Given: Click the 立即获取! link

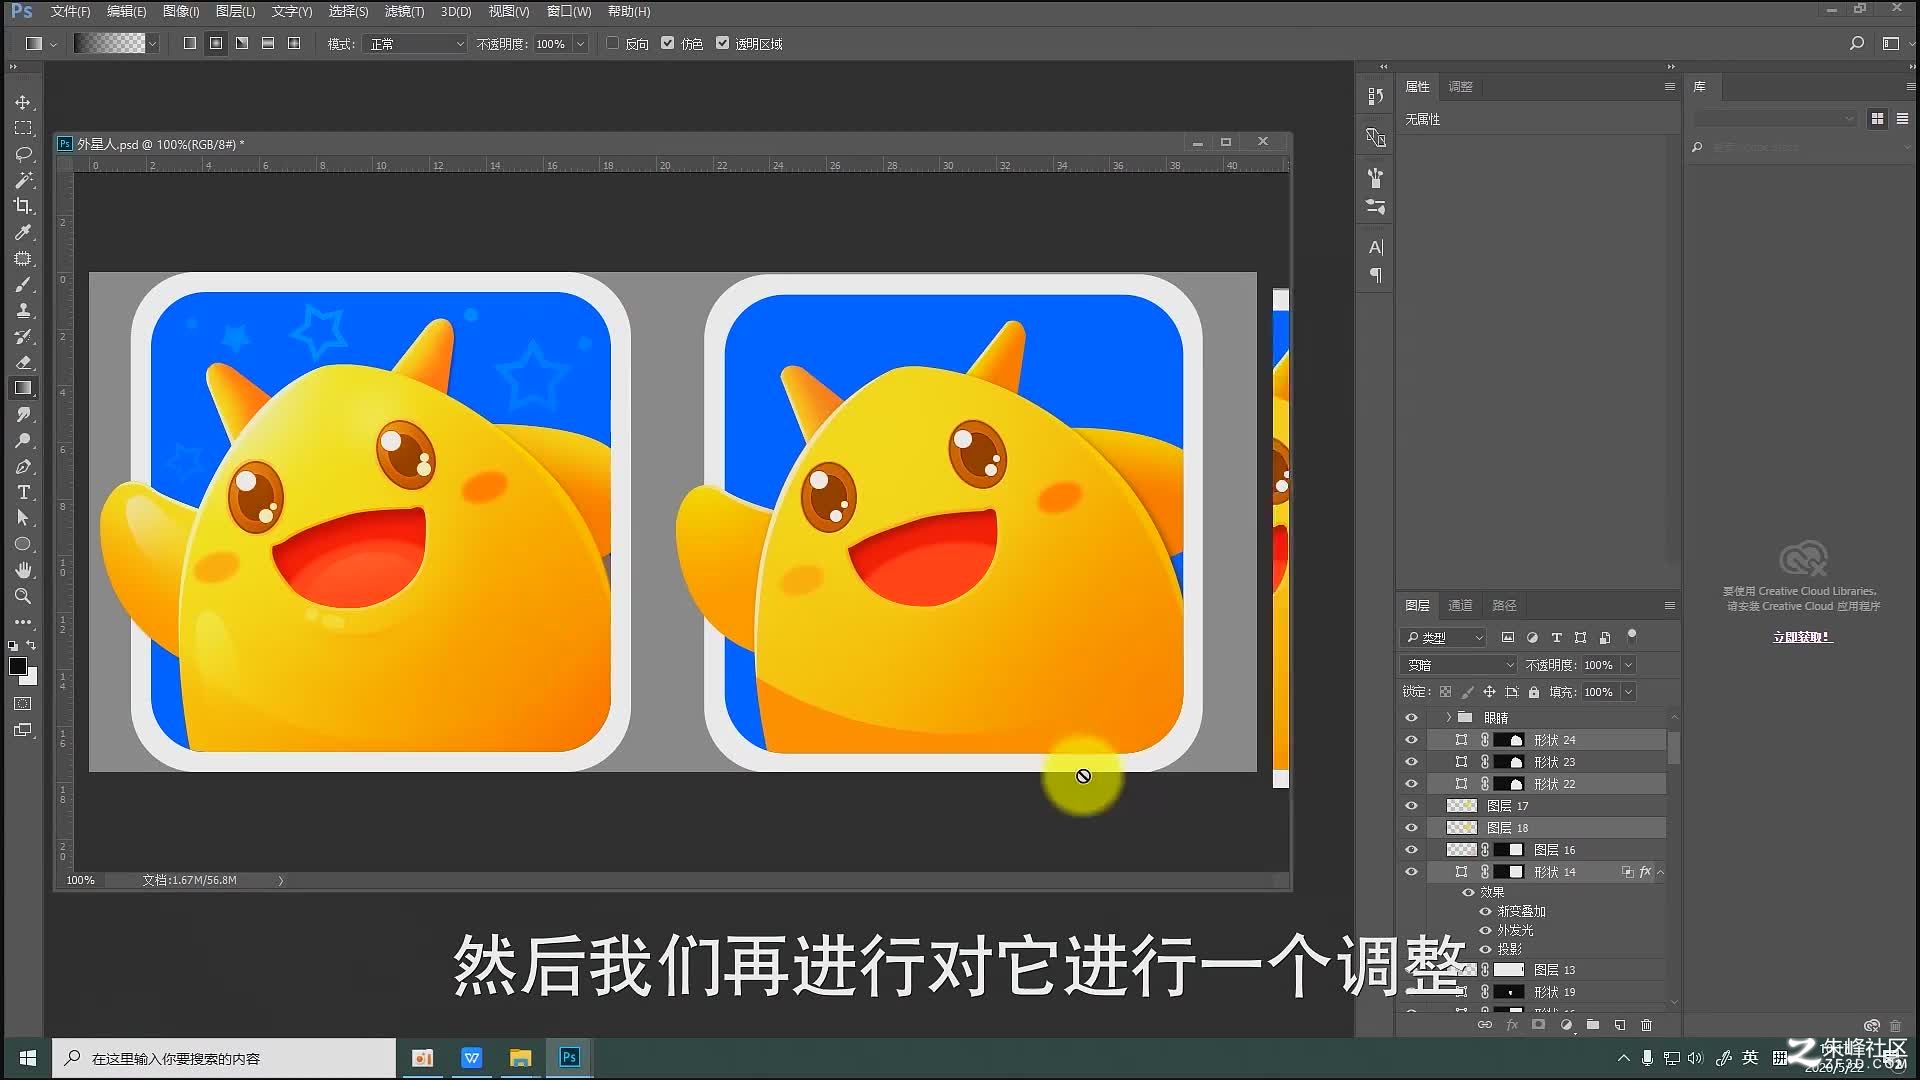Looking at the screenshot, I should [1802, 637].
